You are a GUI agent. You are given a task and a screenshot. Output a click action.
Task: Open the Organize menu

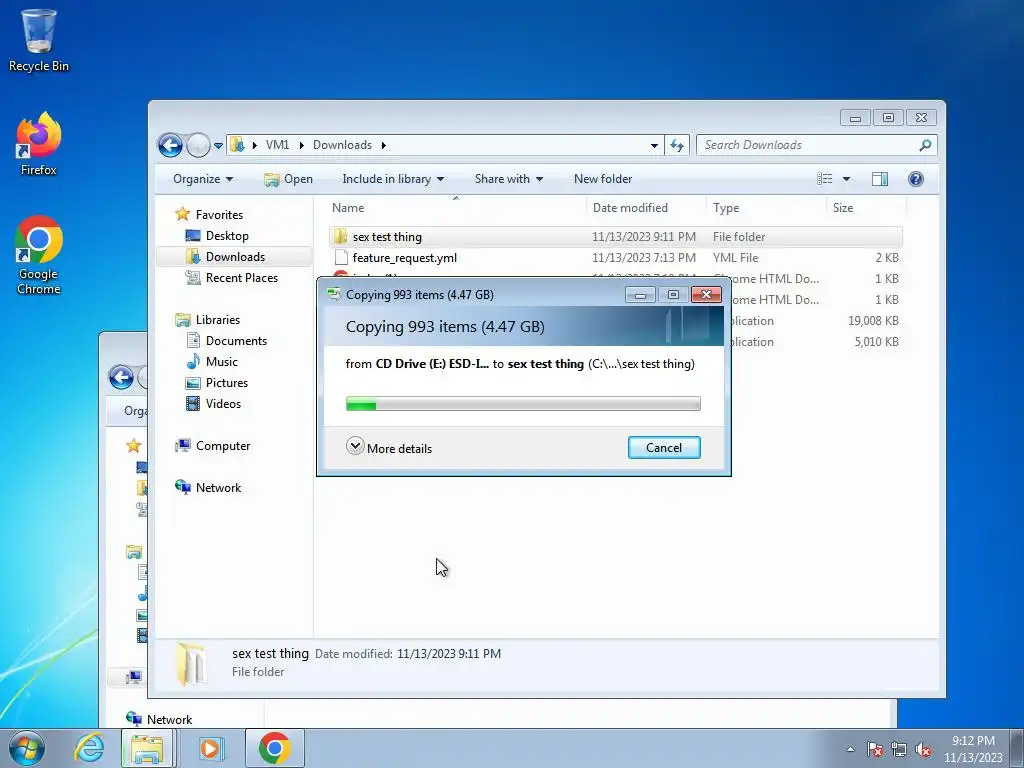click(202, 179)
